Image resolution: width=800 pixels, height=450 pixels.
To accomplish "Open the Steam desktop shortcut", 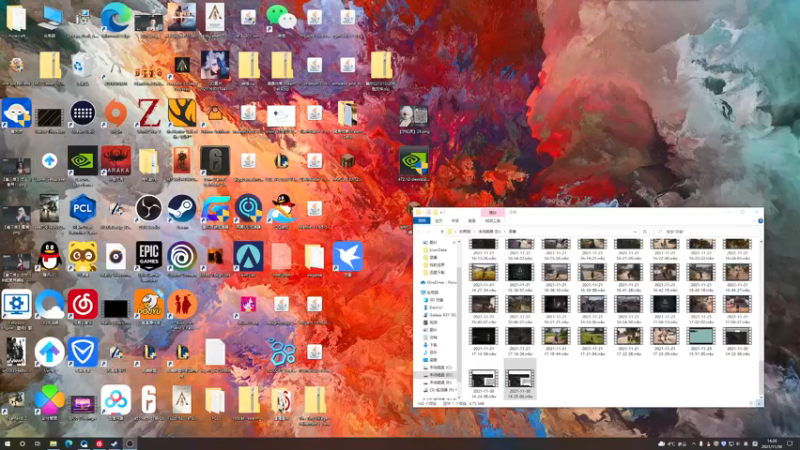I will [x=182, y=208].
